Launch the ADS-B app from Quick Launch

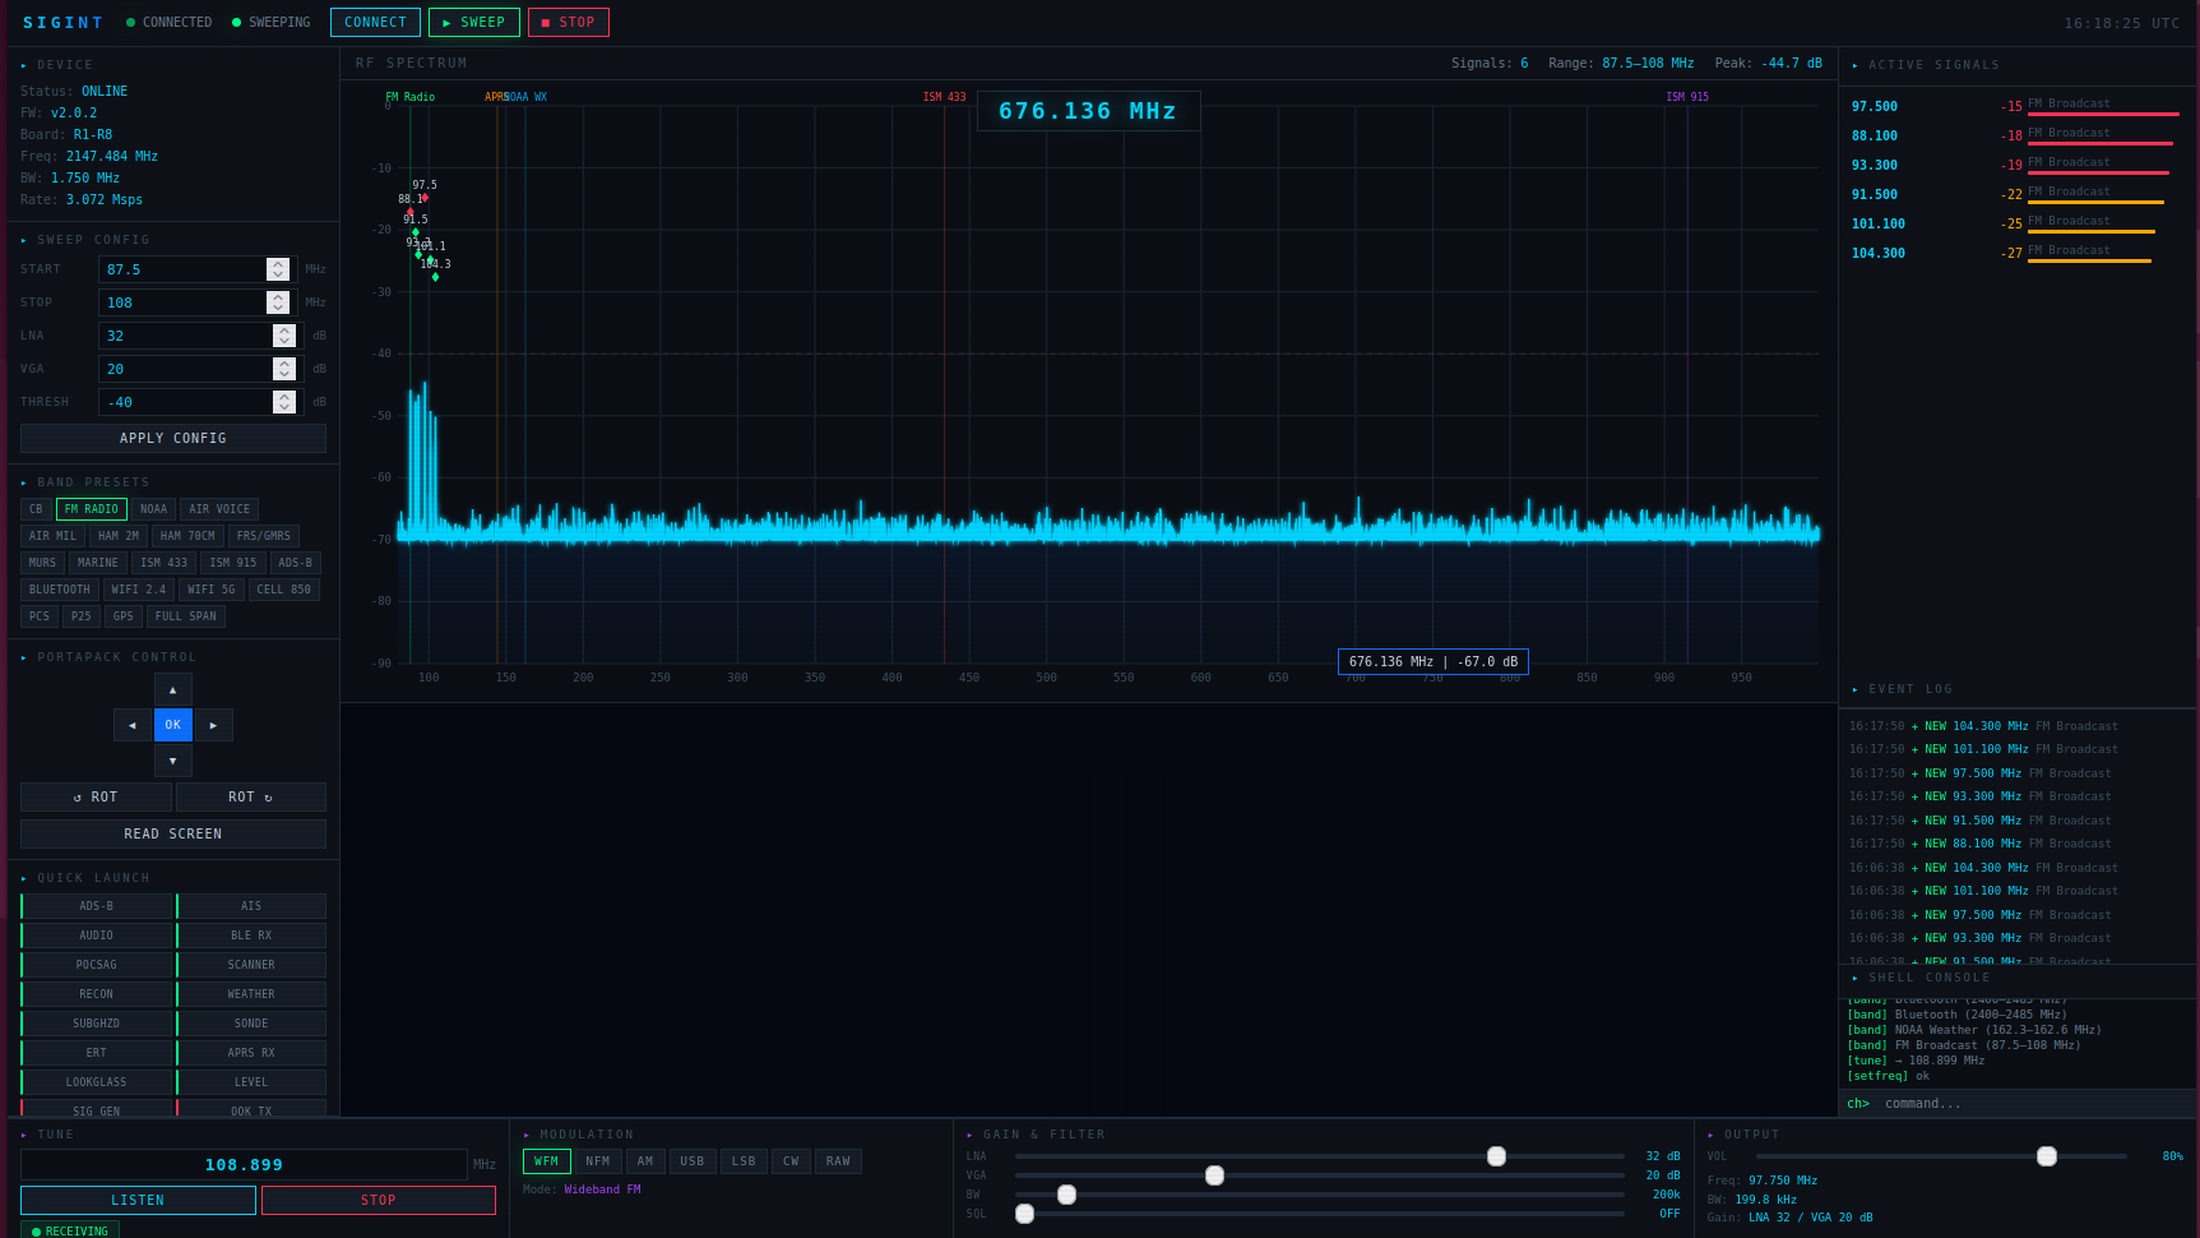click(x=96, y=906)
